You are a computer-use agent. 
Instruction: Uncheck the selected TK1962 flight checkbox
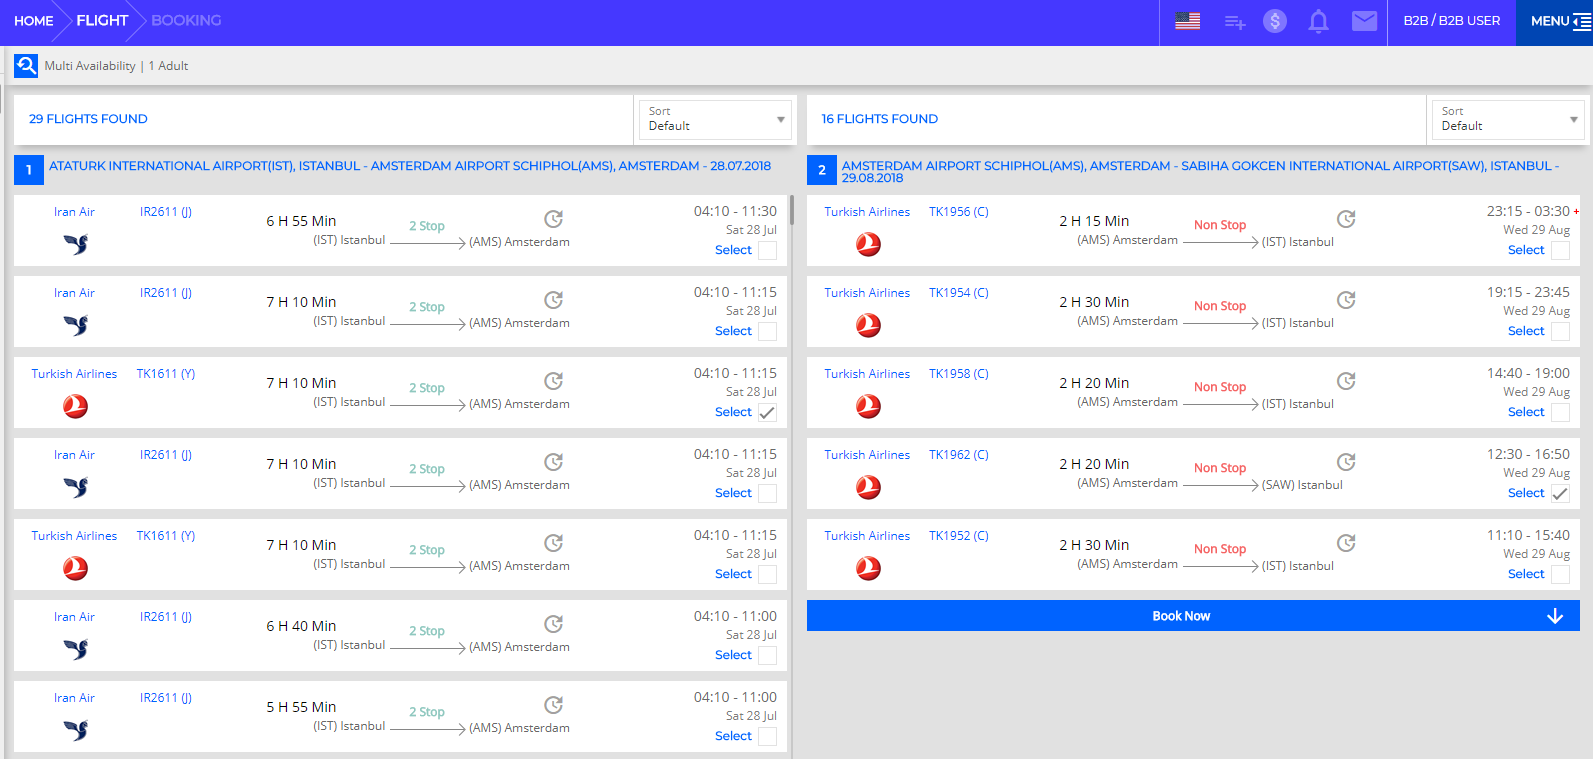1560,493
